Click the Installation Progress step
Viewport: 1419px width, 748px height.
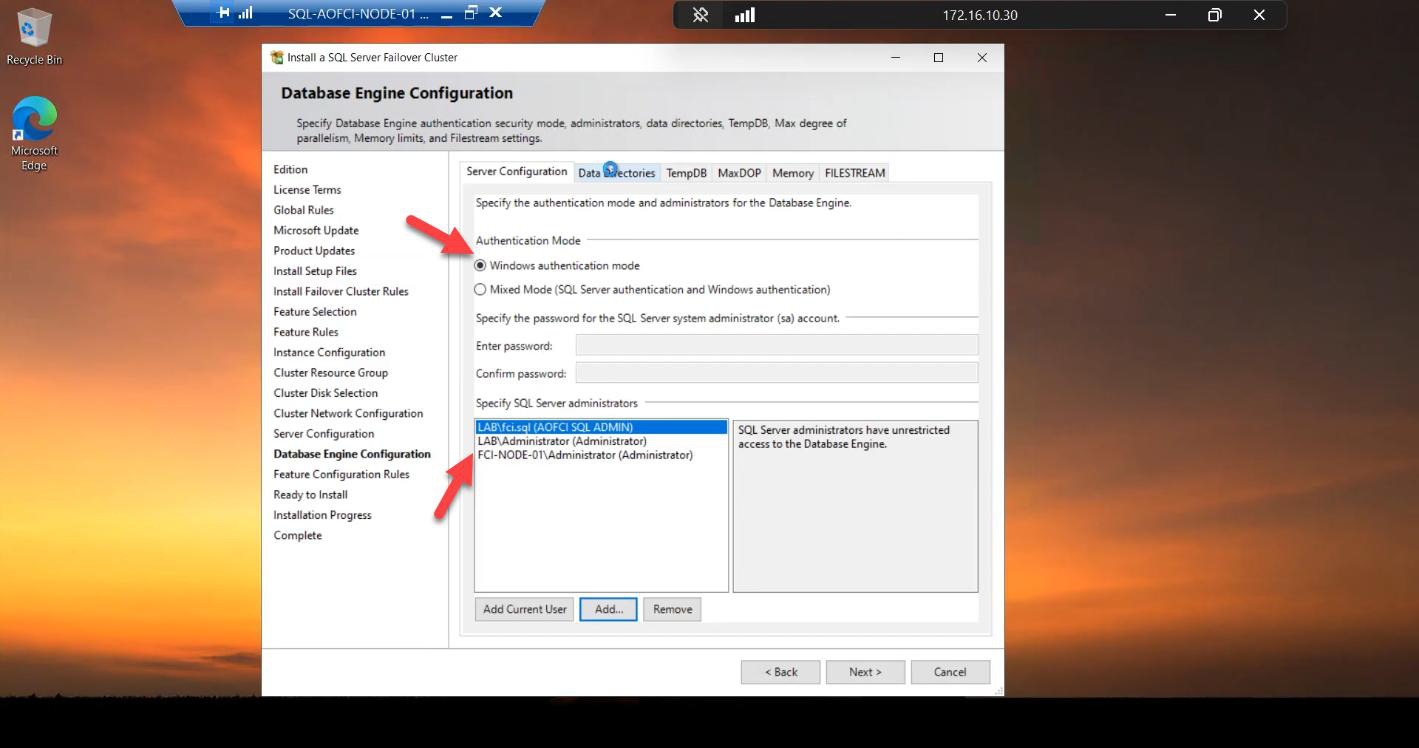click(322, 515)
